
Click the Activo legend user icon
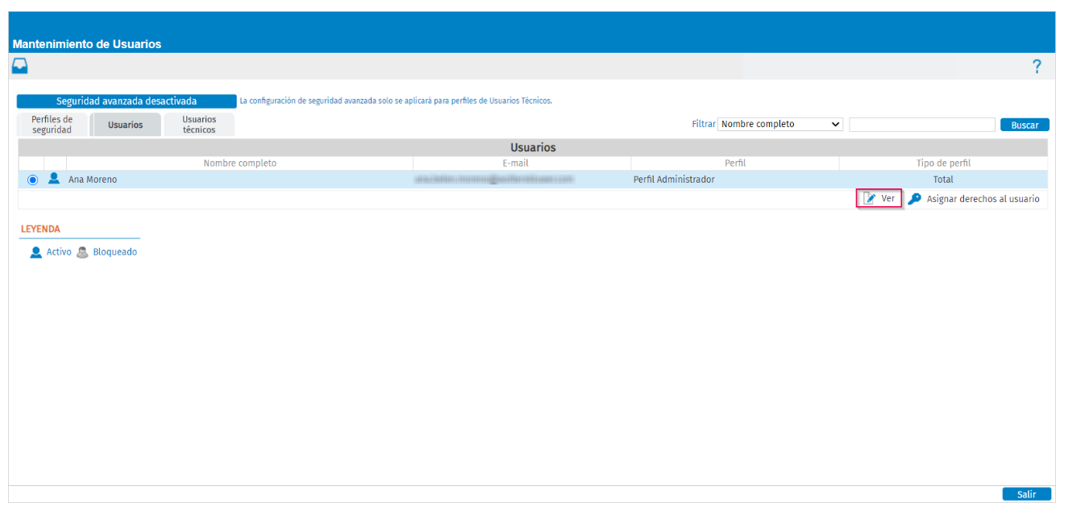tap(36, 253)
